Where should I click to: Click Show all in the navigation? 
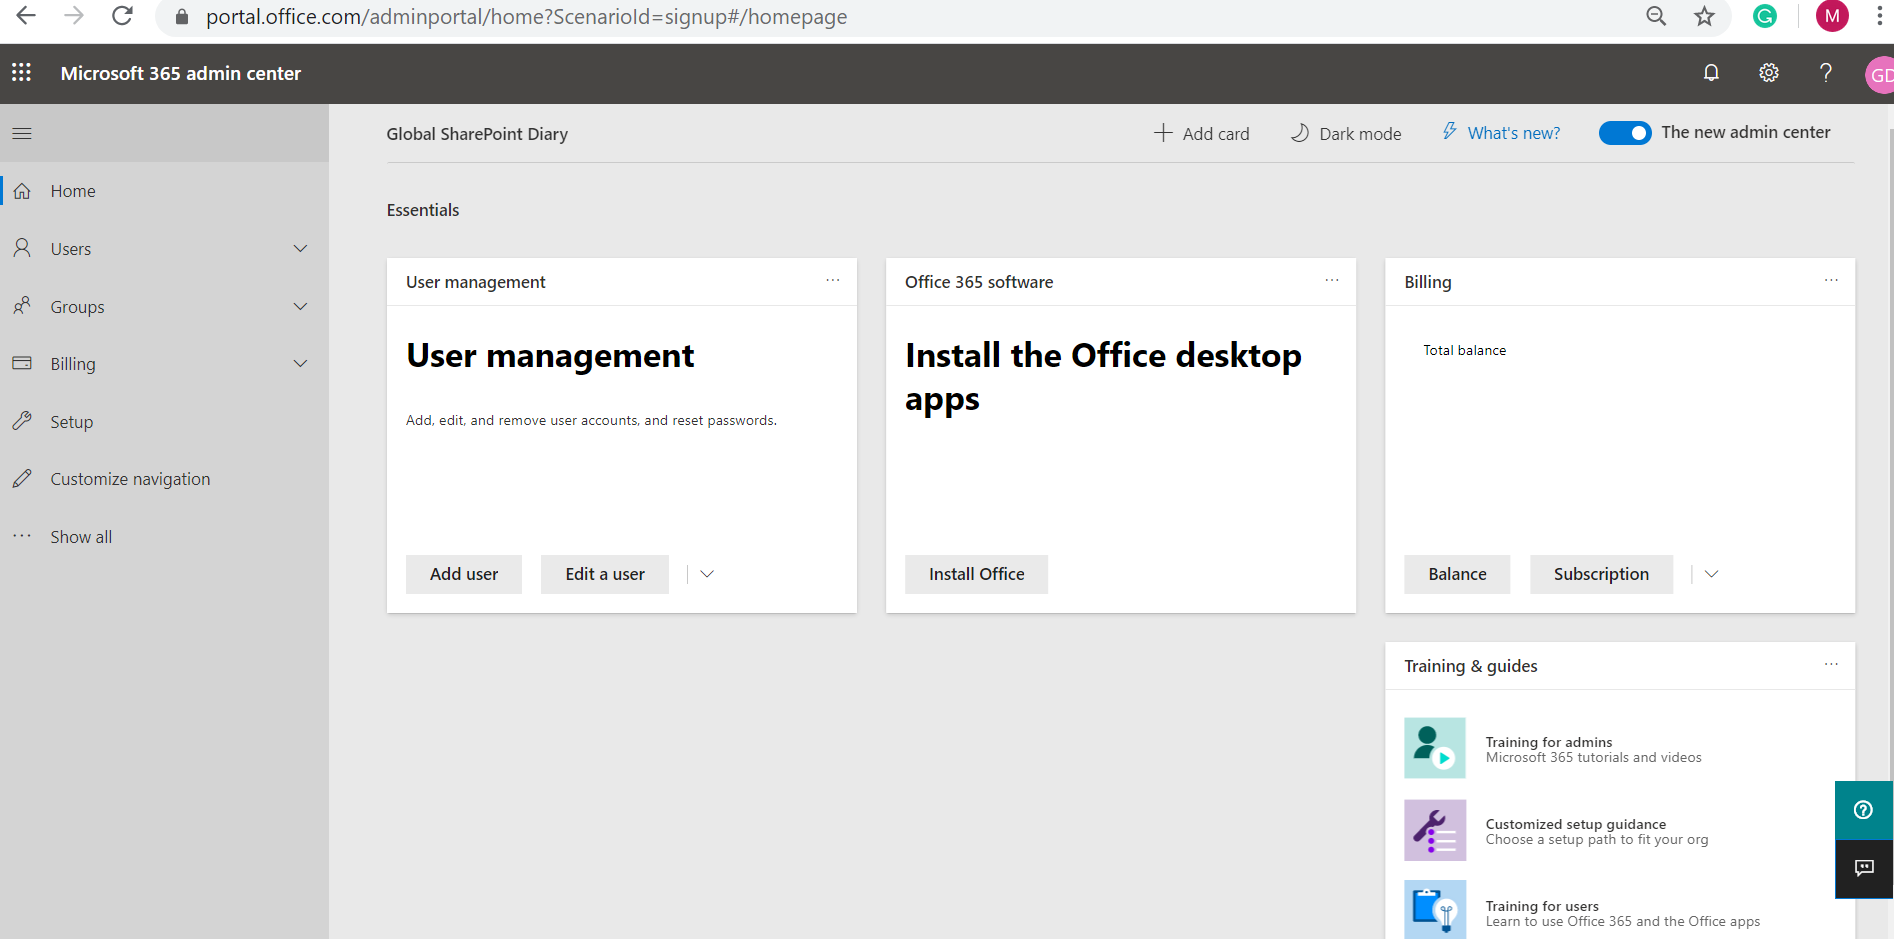pos(164,537)
